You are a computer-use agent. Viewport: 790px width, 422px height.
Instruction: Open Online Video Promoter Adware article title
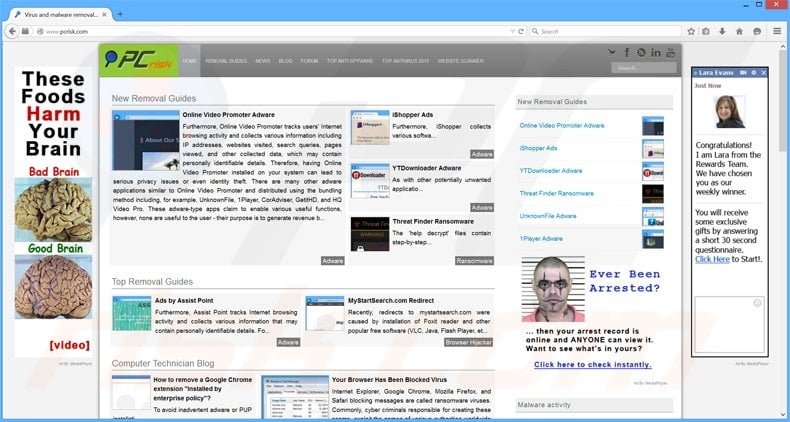coord(229,115)
